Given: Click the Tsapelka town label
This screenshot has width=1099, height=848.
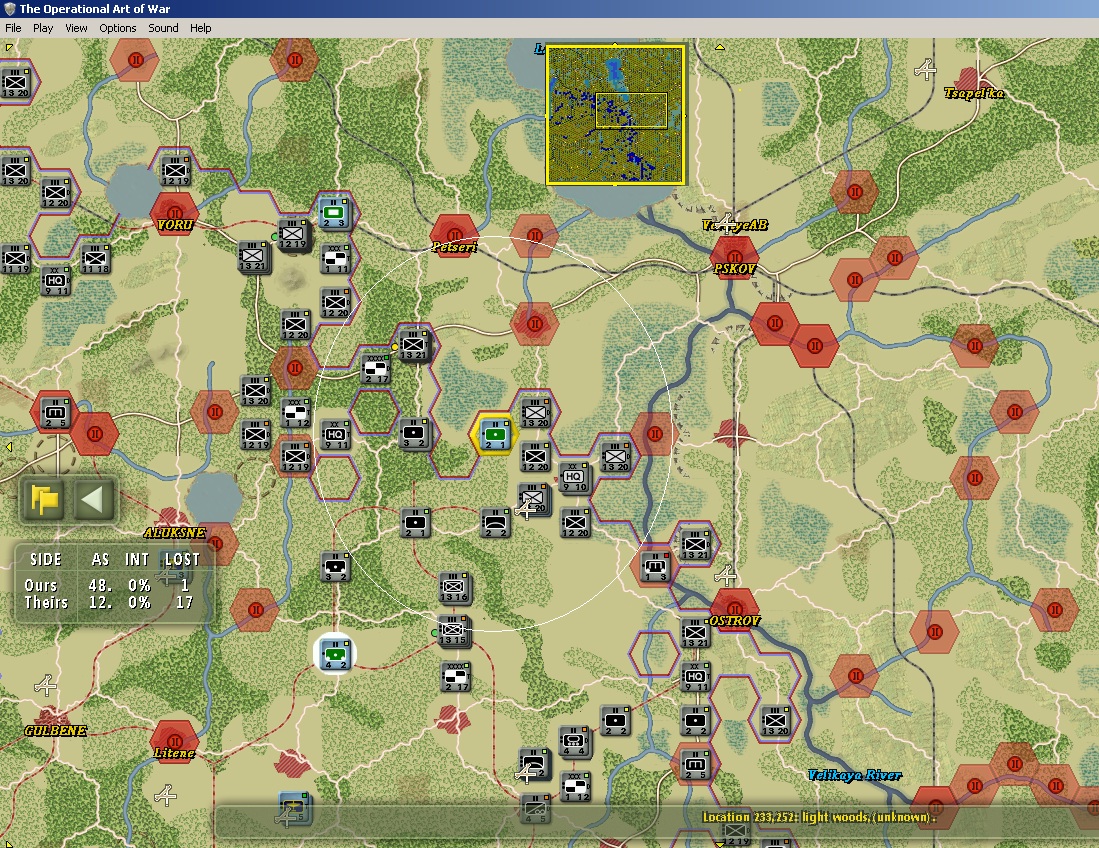Looking at the screenshot, I should (974, 93).
